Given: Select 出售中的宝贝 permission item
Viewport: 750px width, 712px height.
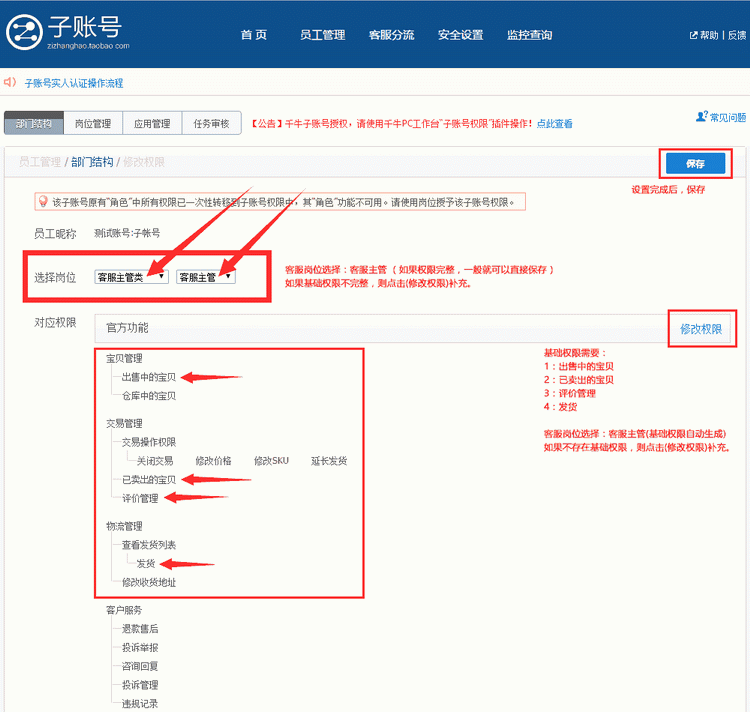Looking at the screenshot, I should click(149, 377).
